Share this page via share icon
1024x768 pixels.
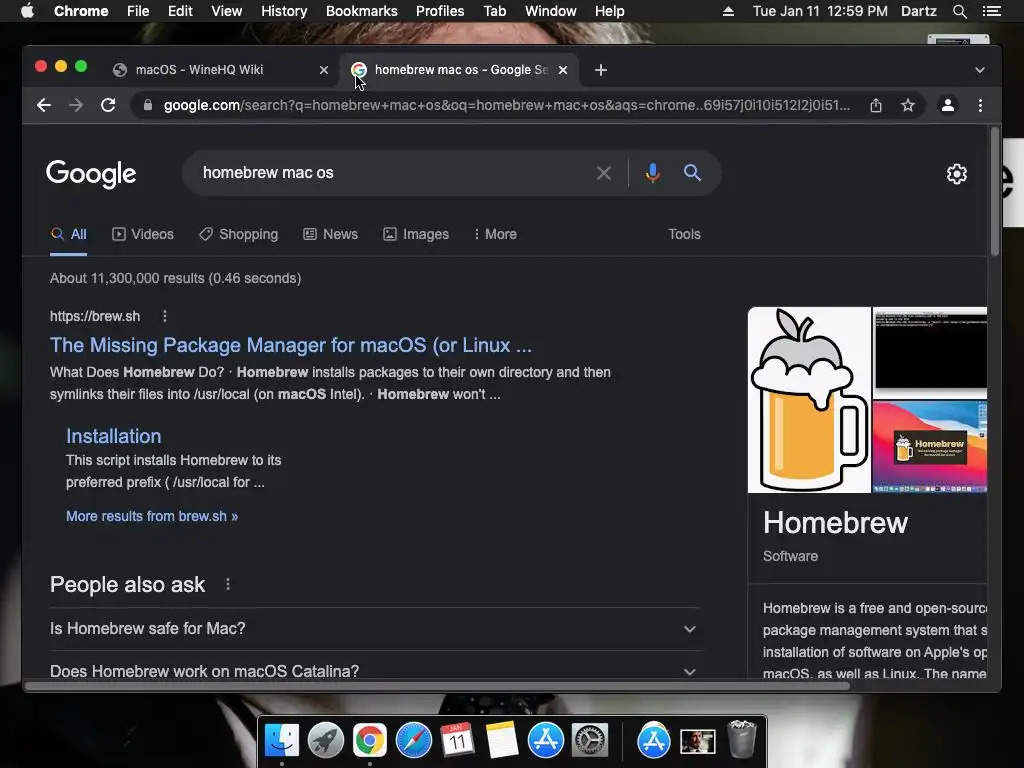[876, 105]
